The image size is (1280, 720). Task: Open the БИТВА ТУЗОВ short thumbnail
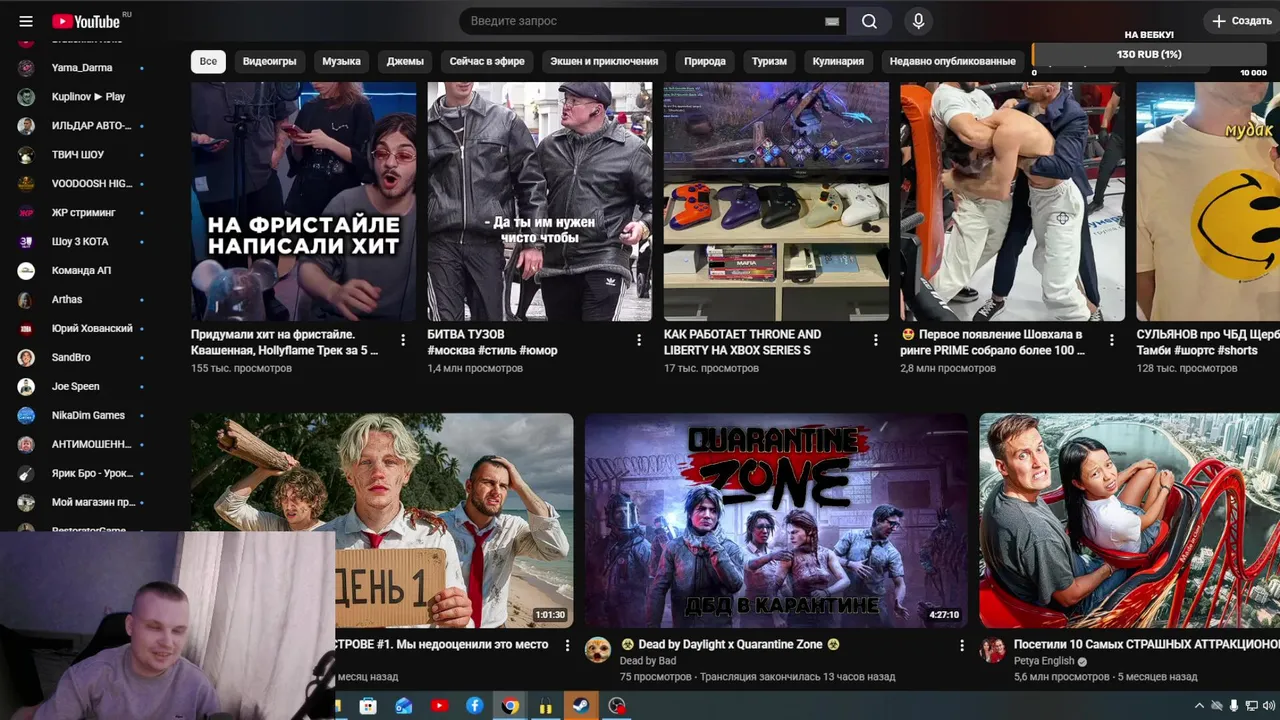click(x=539, y=201)
